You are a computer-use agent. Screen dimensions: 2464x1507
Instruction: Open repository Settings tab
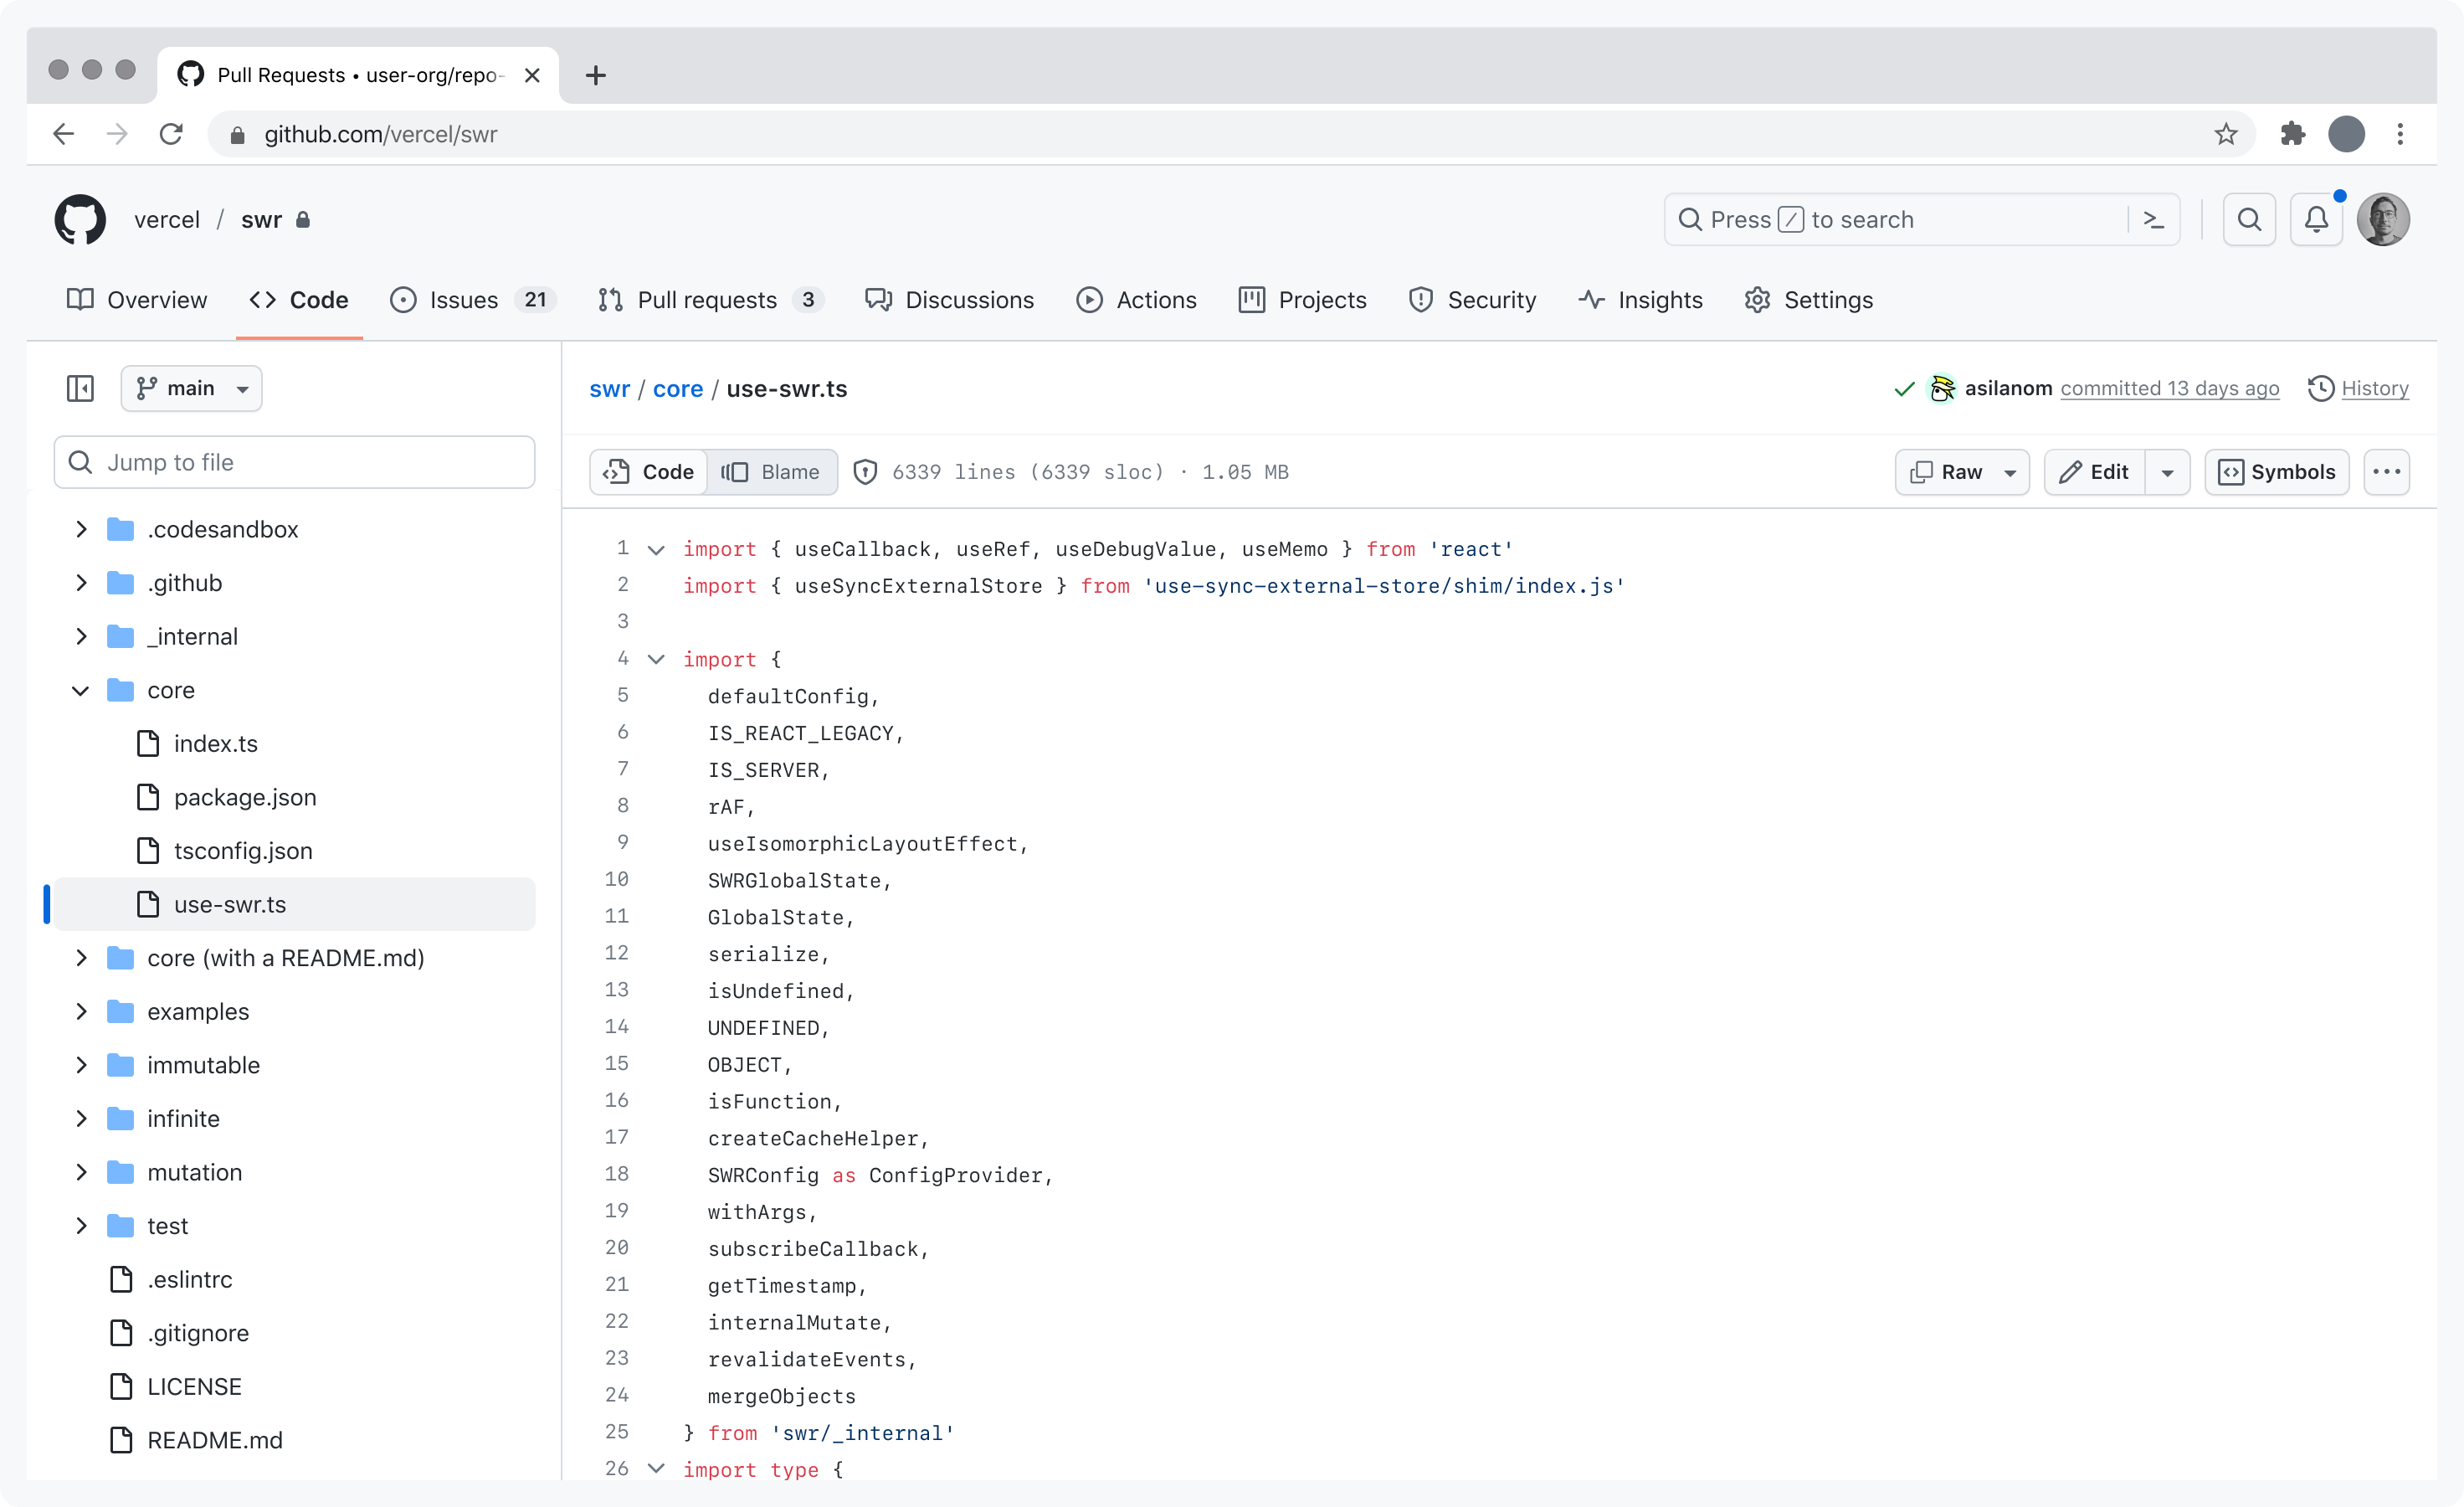click(1809, 300)
